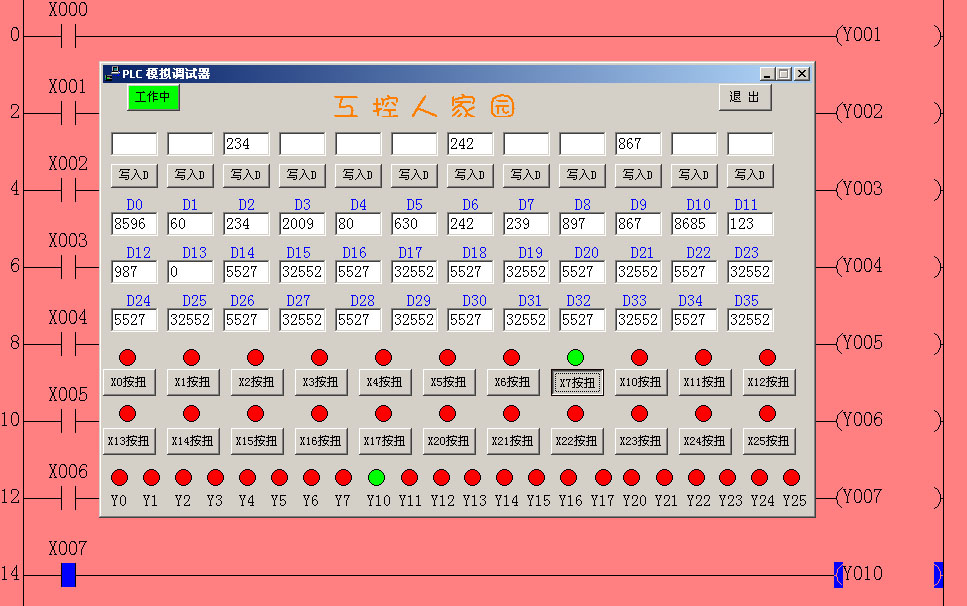967x606 pixels.
Task: Toggle the X0按扭 input button
Action: (x=129, y=382)
